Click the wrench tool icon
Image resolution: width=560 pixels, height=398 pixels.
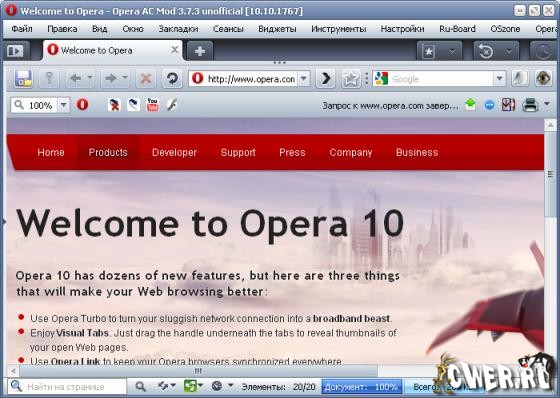172,105
